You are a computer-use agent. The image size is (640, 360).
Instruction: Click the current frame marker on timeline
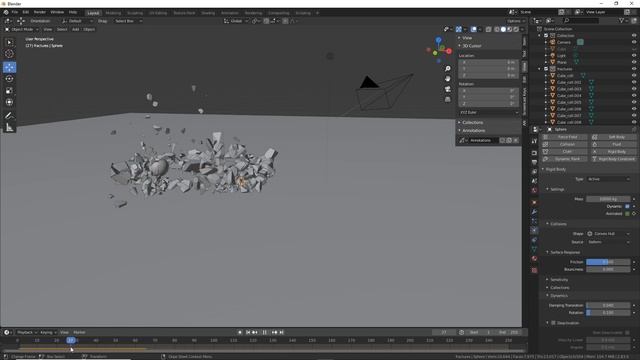71,340
